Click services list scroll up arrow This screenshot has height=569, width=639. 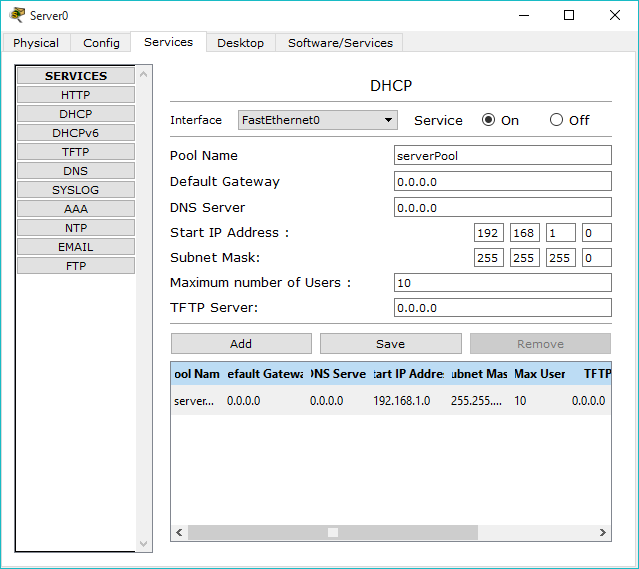point(143,74)
